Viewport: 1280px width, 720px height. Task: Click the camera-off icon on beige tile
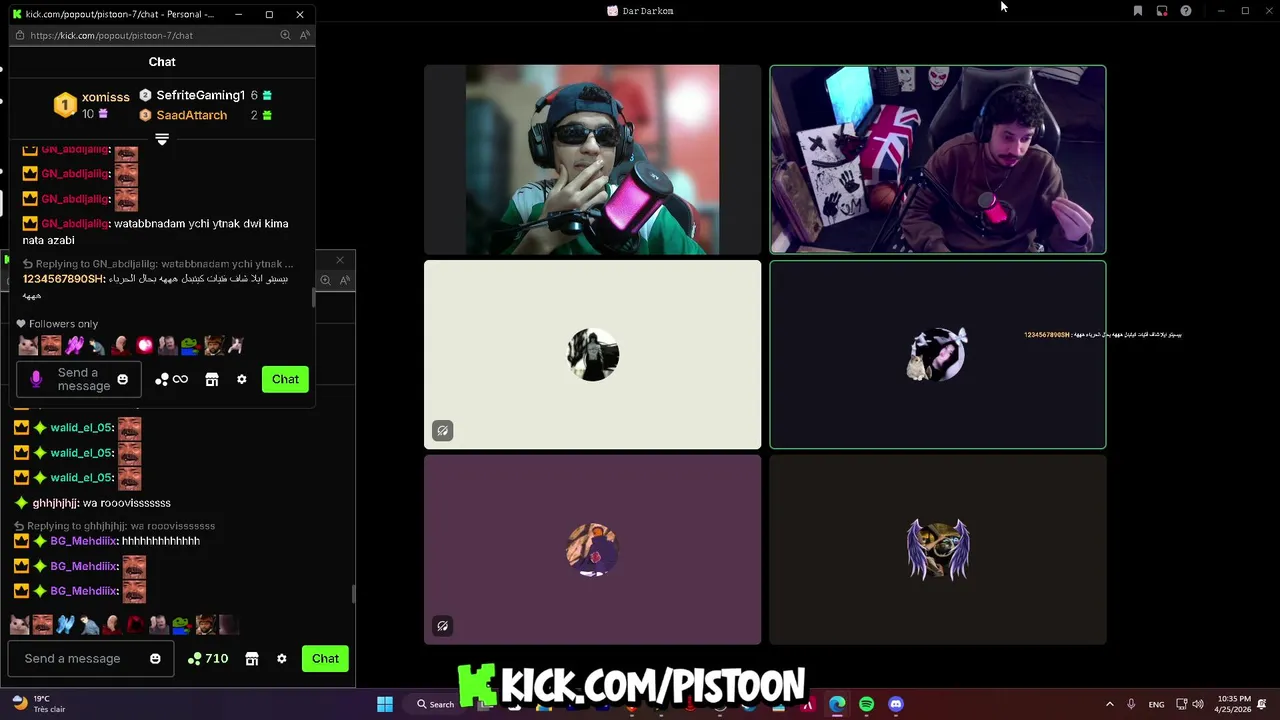coord(442,431)
